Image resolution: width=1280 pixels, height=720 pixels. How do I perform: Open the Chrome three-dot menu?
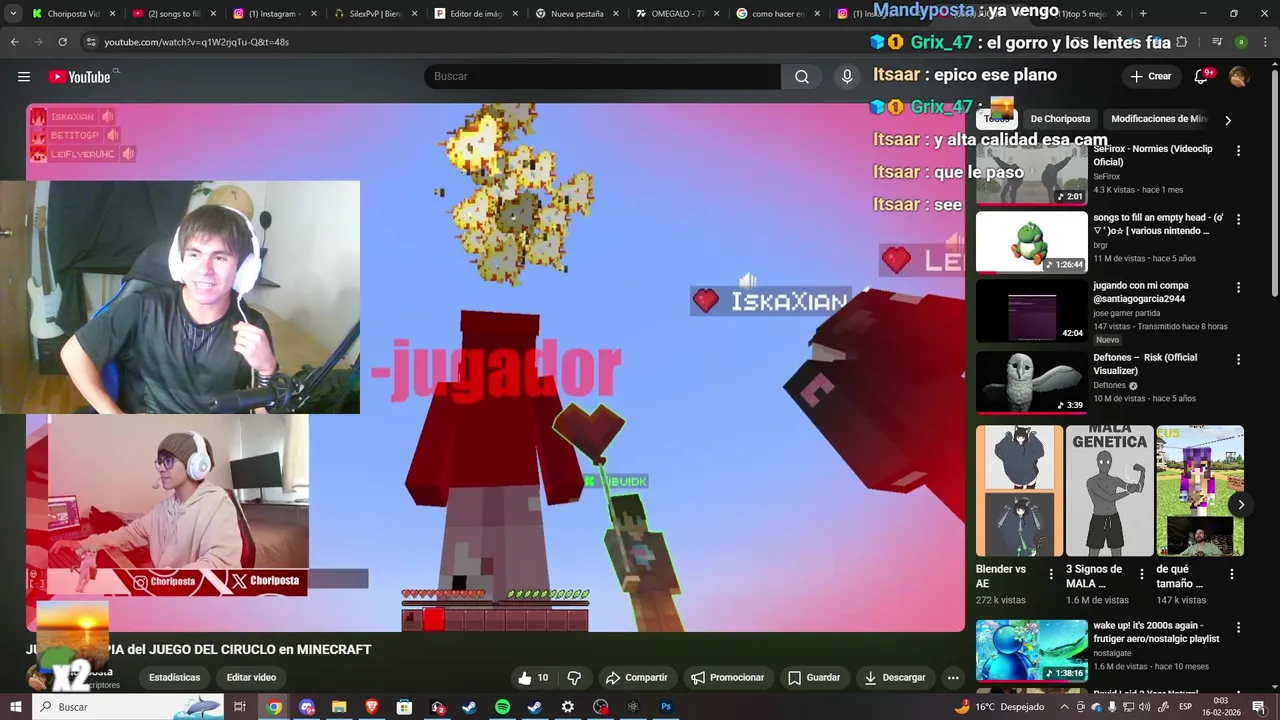(x=1265, y=42)
